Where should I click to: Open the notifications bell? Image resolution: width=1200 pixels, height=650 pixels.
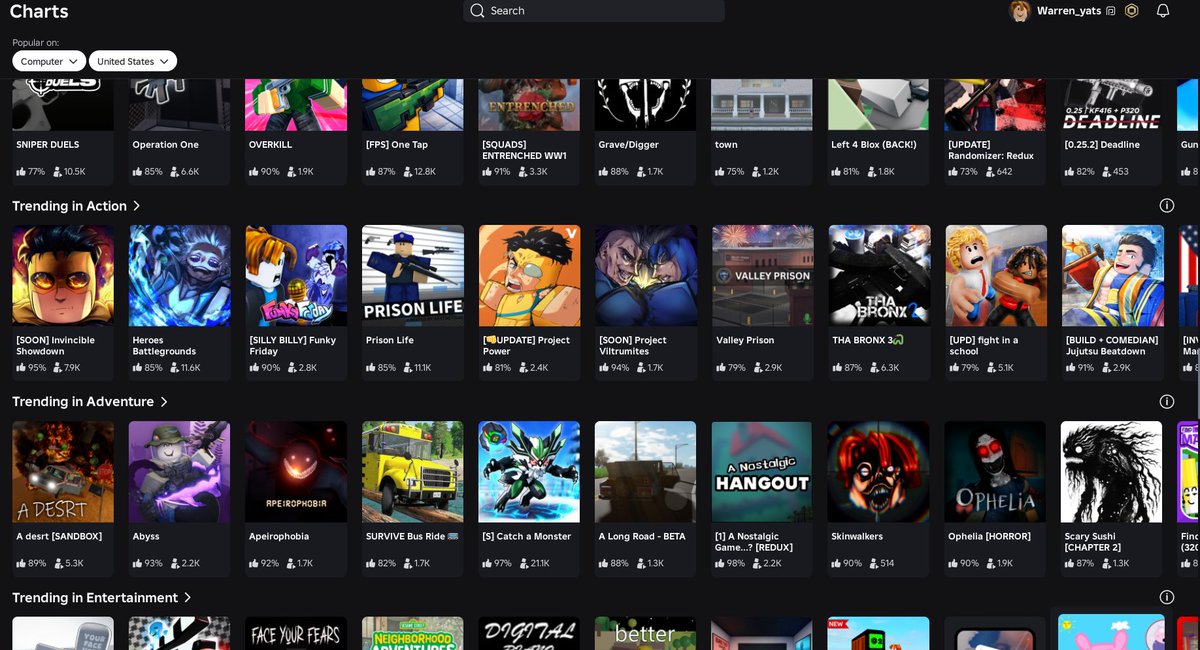point(1163,11)
